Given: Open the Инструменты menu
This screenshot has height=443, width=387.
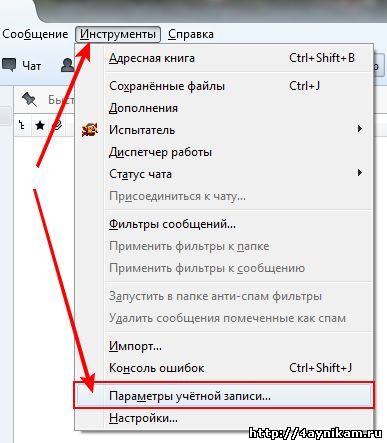Looking at the screenshot, I should pyautogui.click(x=118, y=34).
